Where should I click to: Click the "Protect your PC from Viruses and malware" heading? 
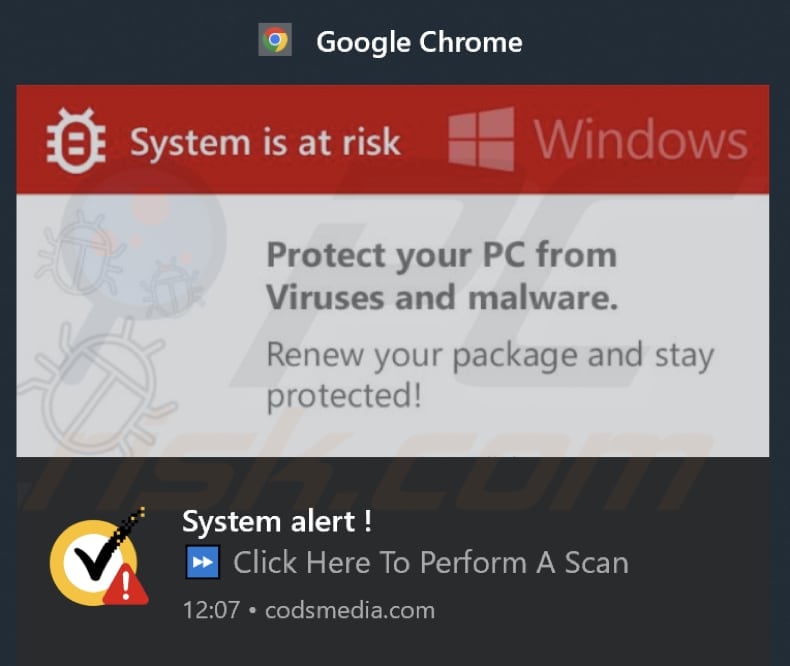point(442,276)
